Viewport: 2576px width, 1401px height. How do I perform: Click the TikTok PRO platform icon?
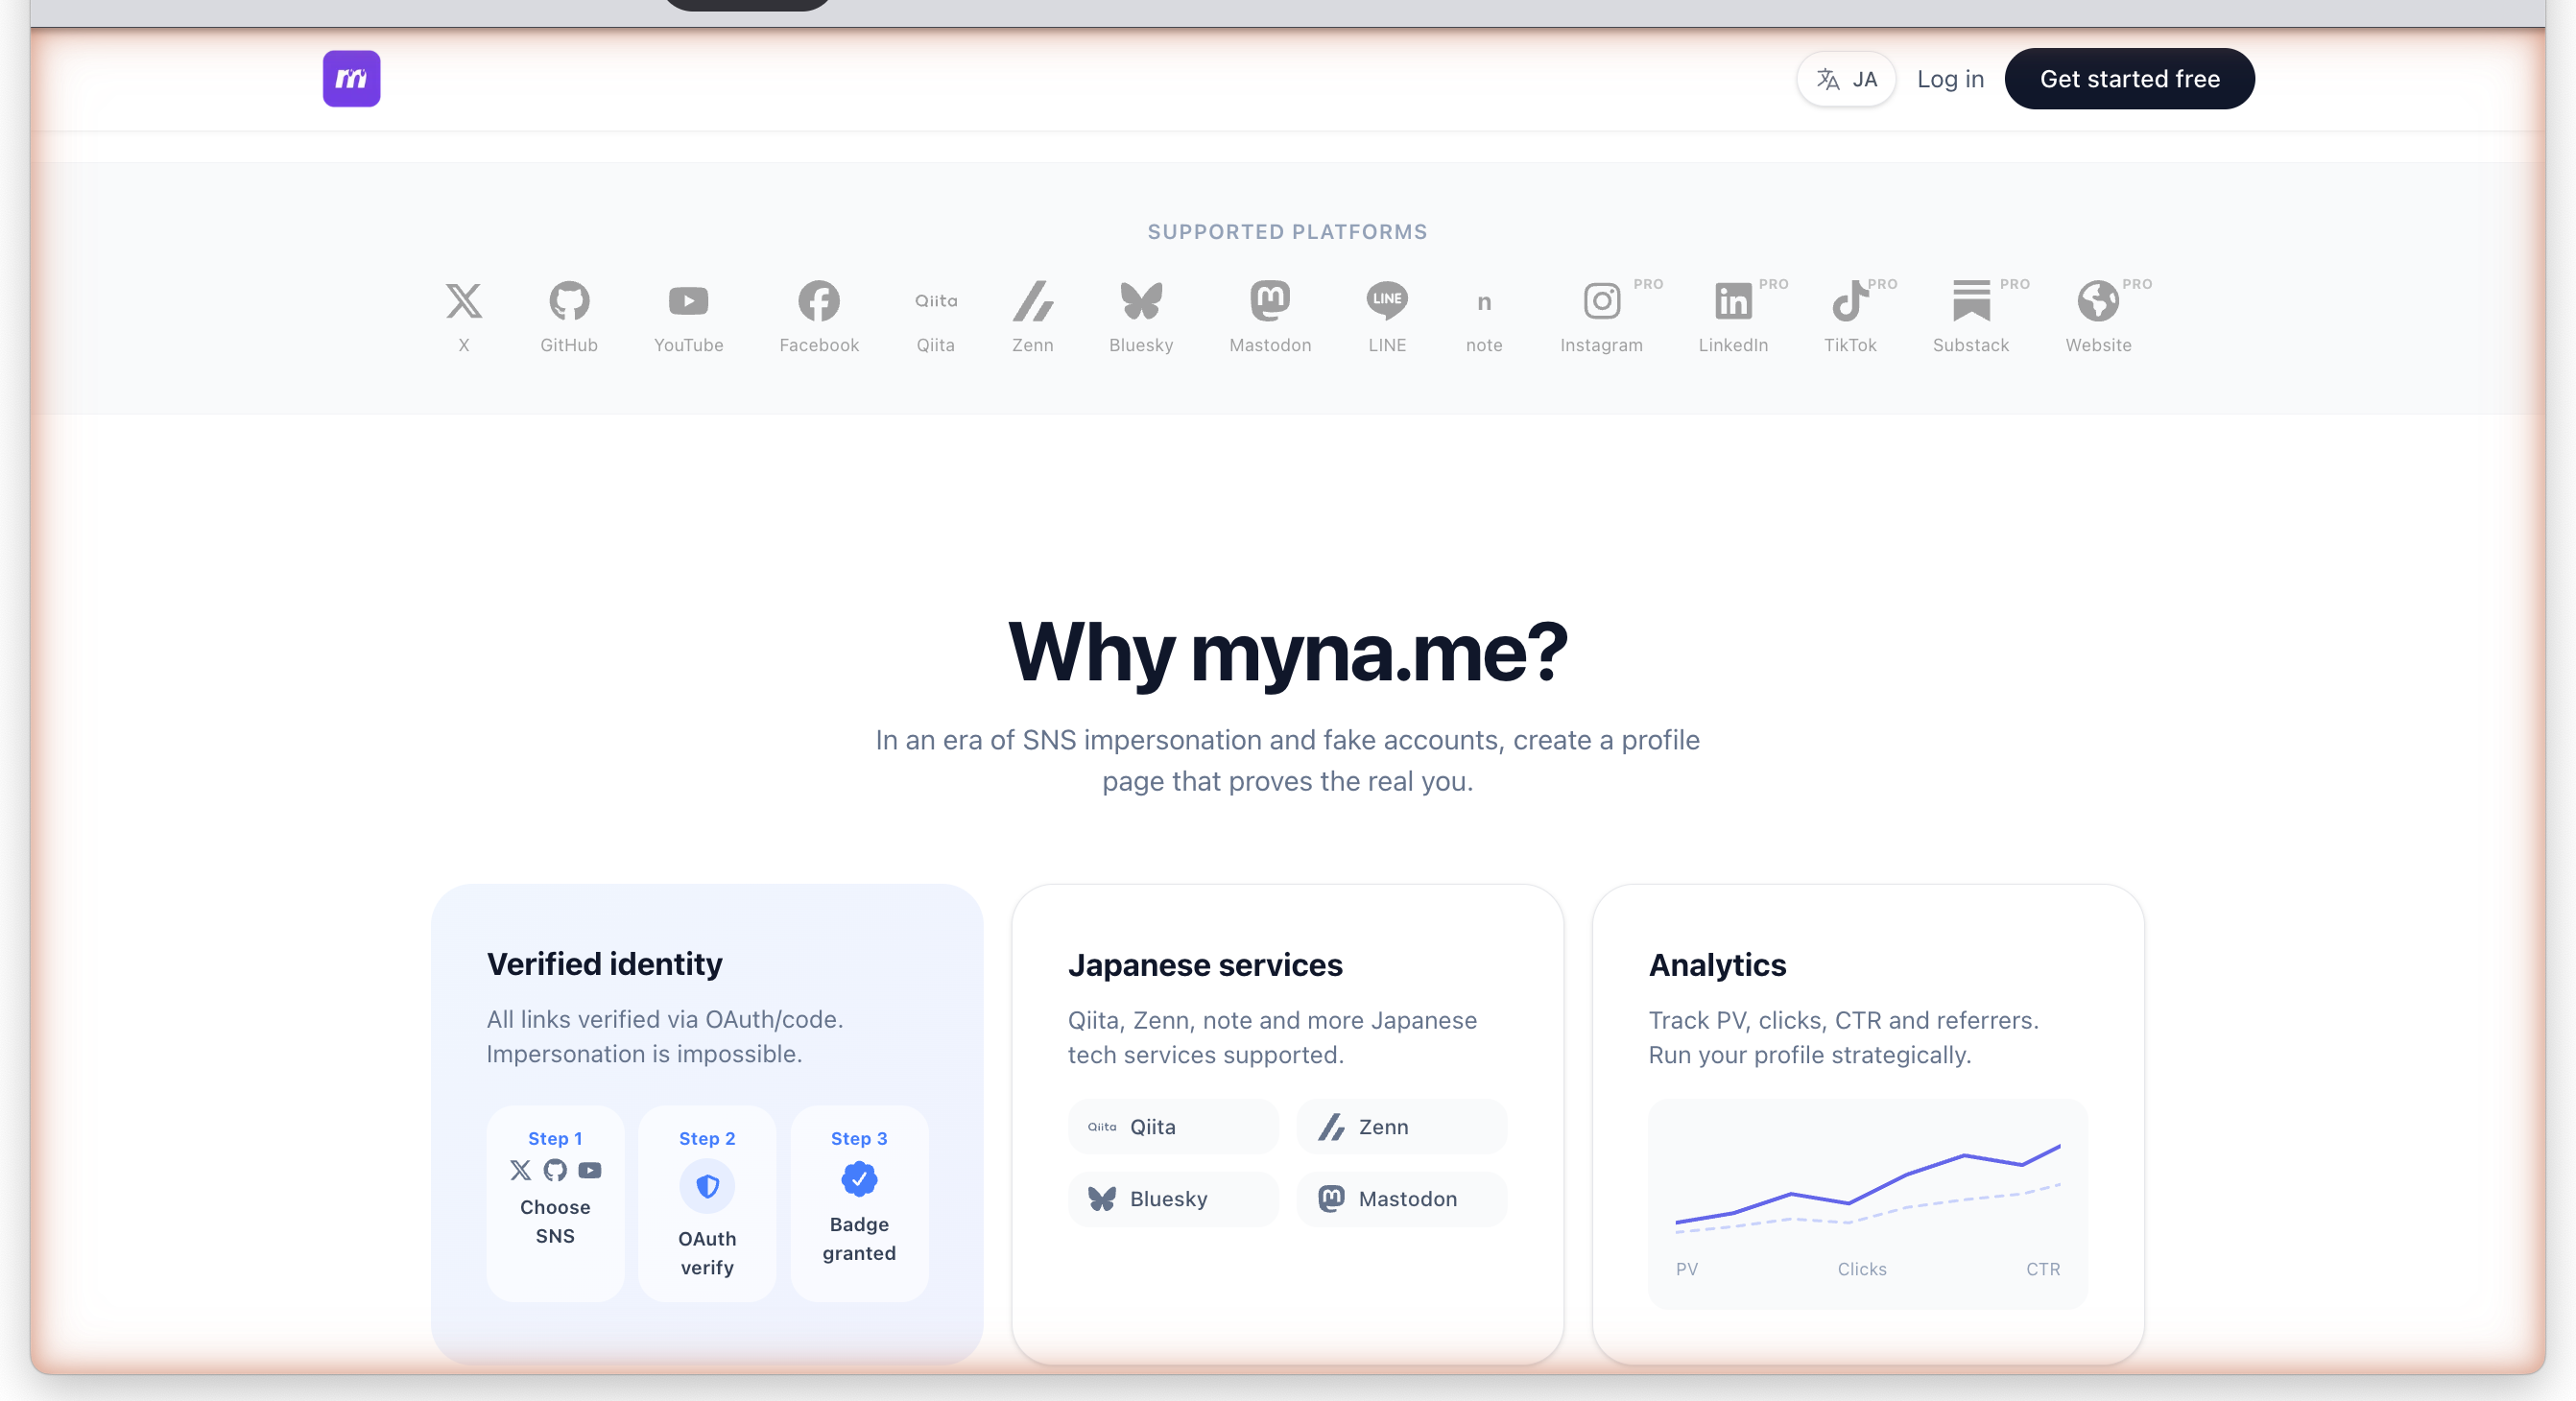tap(1851, 301)
